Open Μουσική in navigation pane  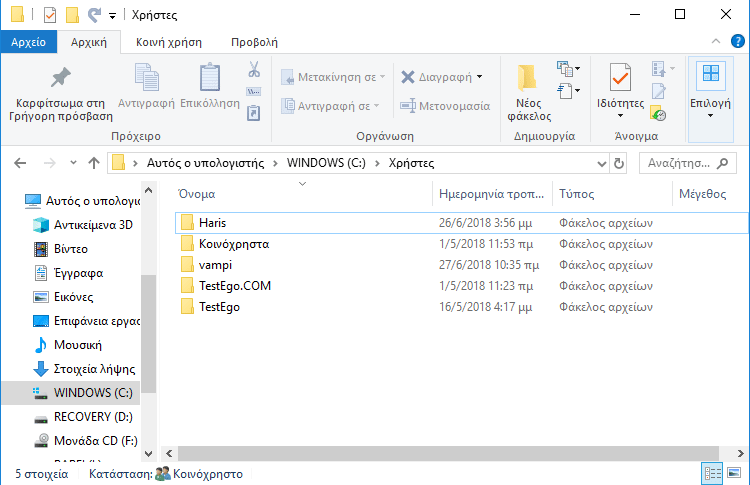coord(67,345)
